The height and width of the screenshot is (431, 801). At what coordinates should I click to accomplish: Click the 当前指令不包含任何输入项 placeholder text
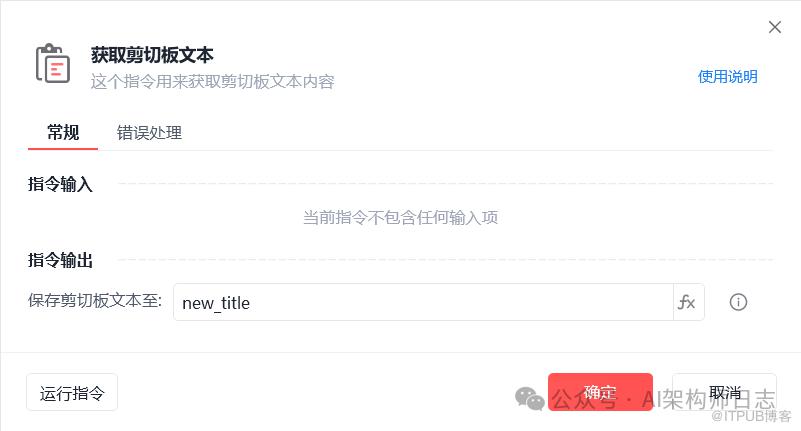pos(400,217)
